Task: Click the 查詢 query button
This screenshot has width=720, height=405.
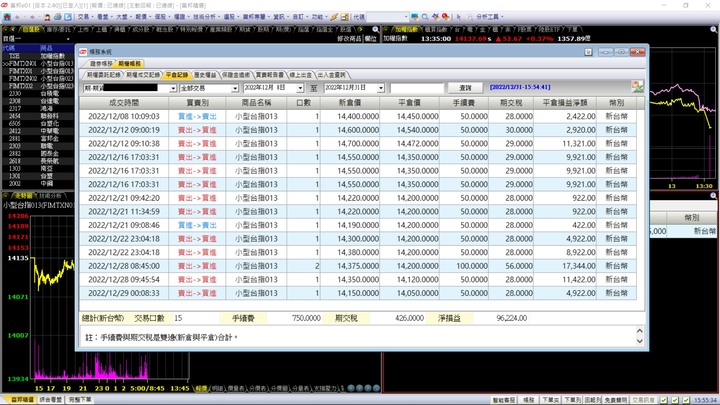Action: click(x=465, y=88)
